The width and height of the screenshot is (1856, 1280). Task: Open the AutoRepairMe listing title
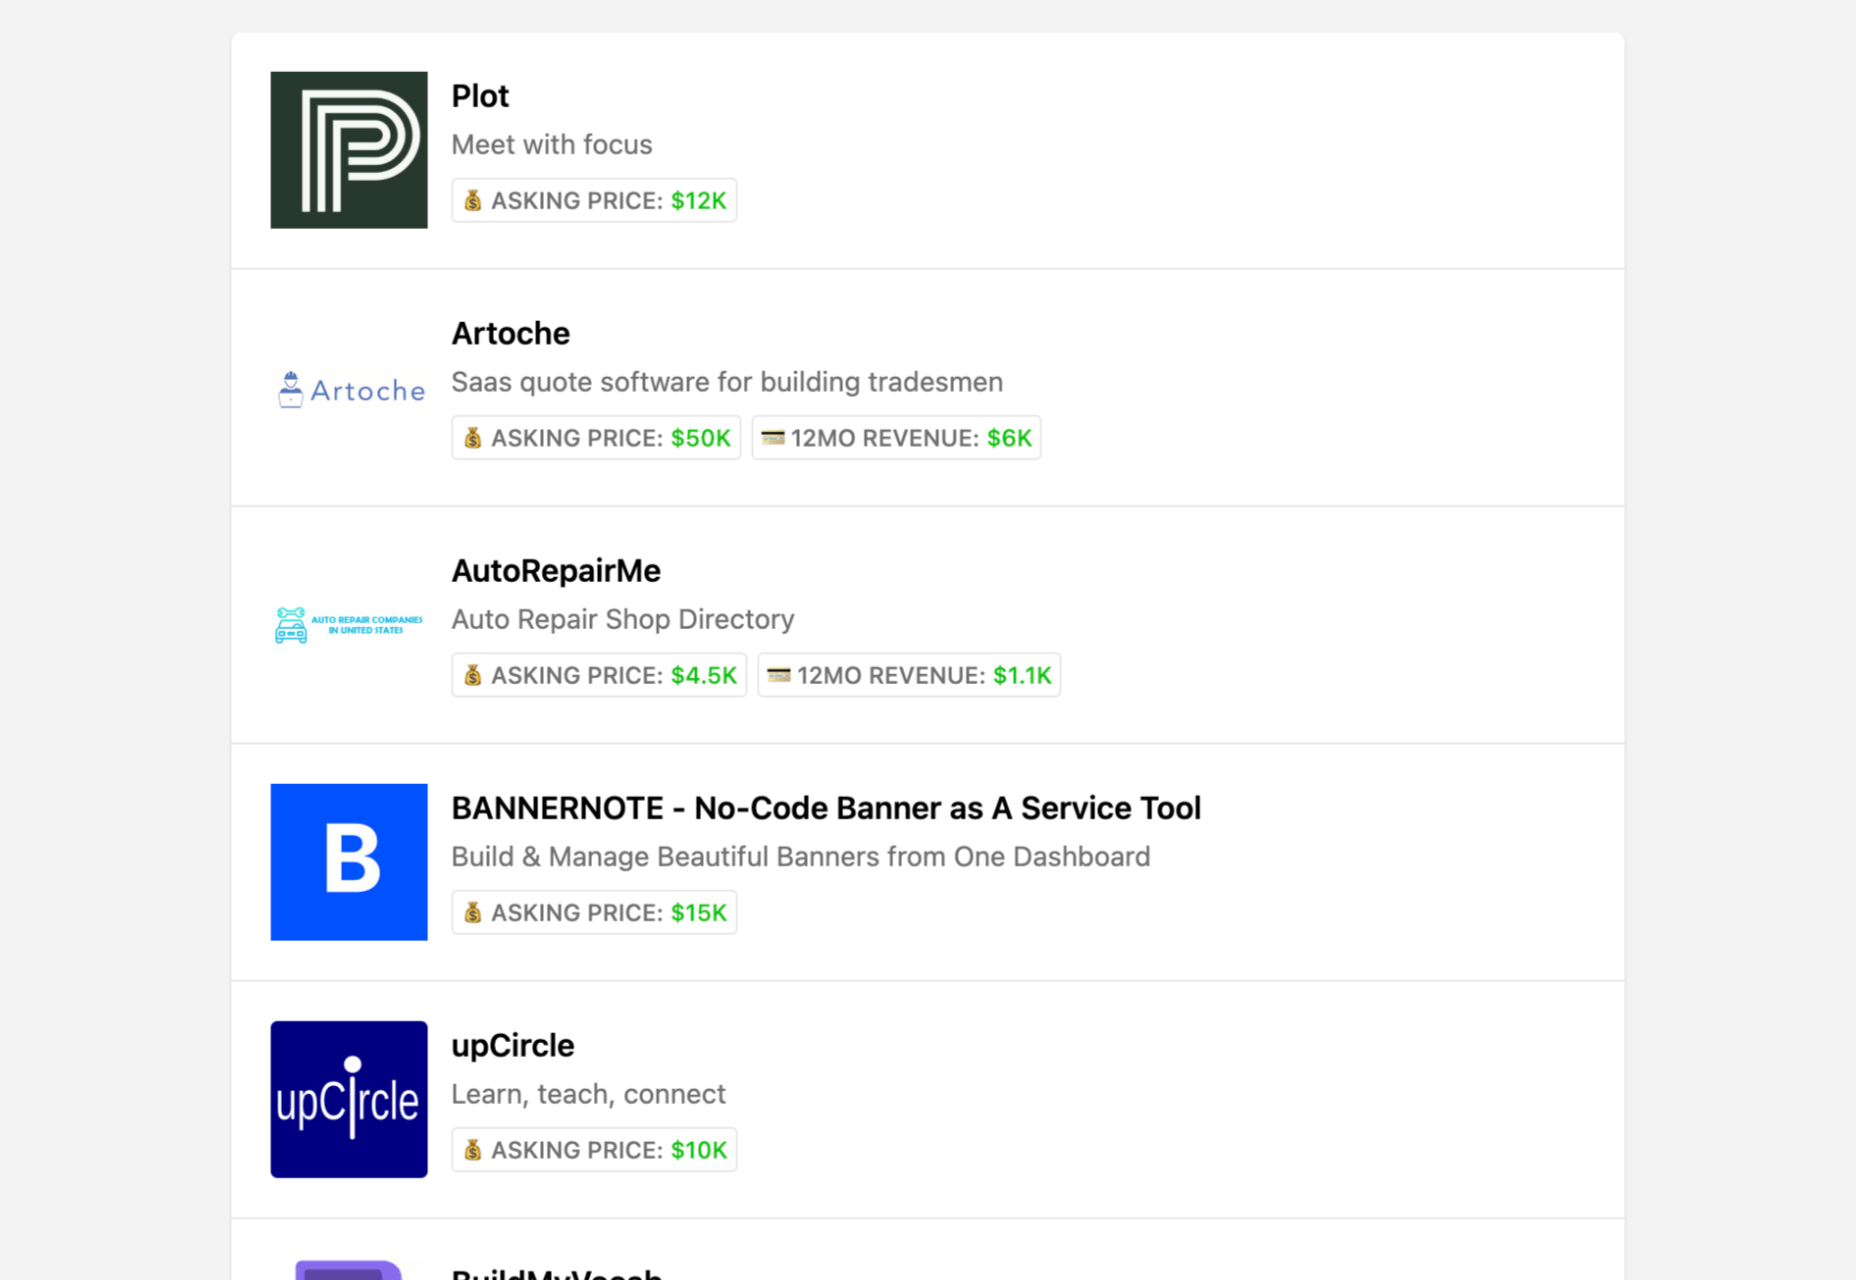pyautogui.click(x=556, y=571)
